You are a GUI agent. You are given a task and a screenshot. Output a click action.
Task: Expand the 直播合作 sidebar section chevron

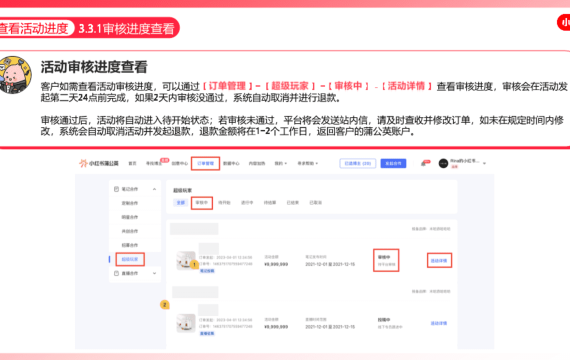coord(154,273)
